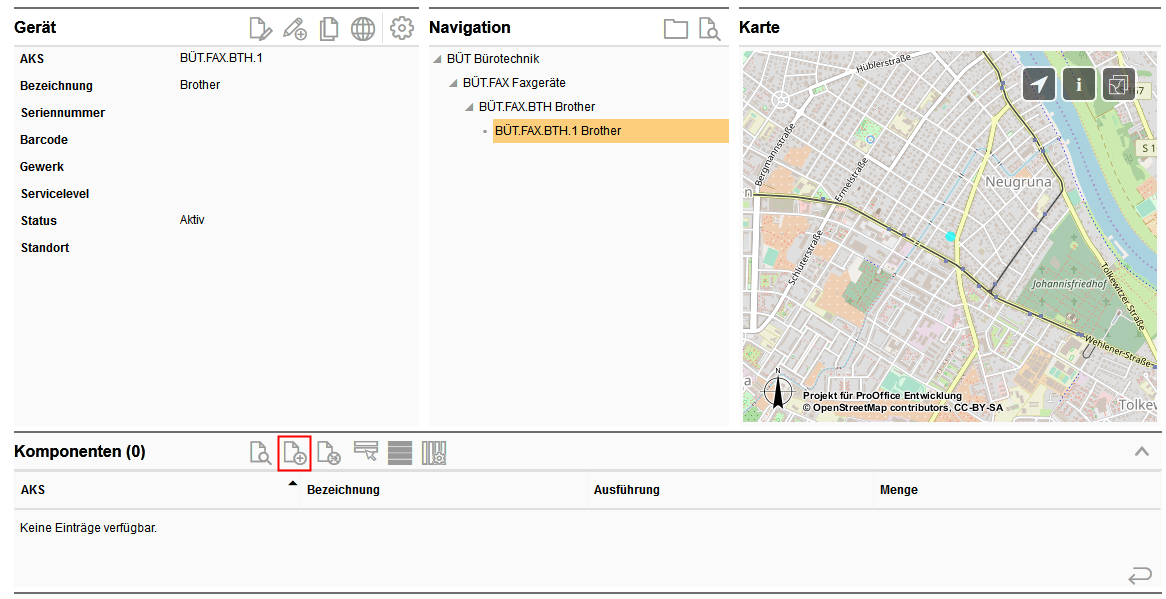This screenshot has height=599, width=1166.
Task: Click the search component icon in Komponenten toolbar
Action: (x=260, y=453)
